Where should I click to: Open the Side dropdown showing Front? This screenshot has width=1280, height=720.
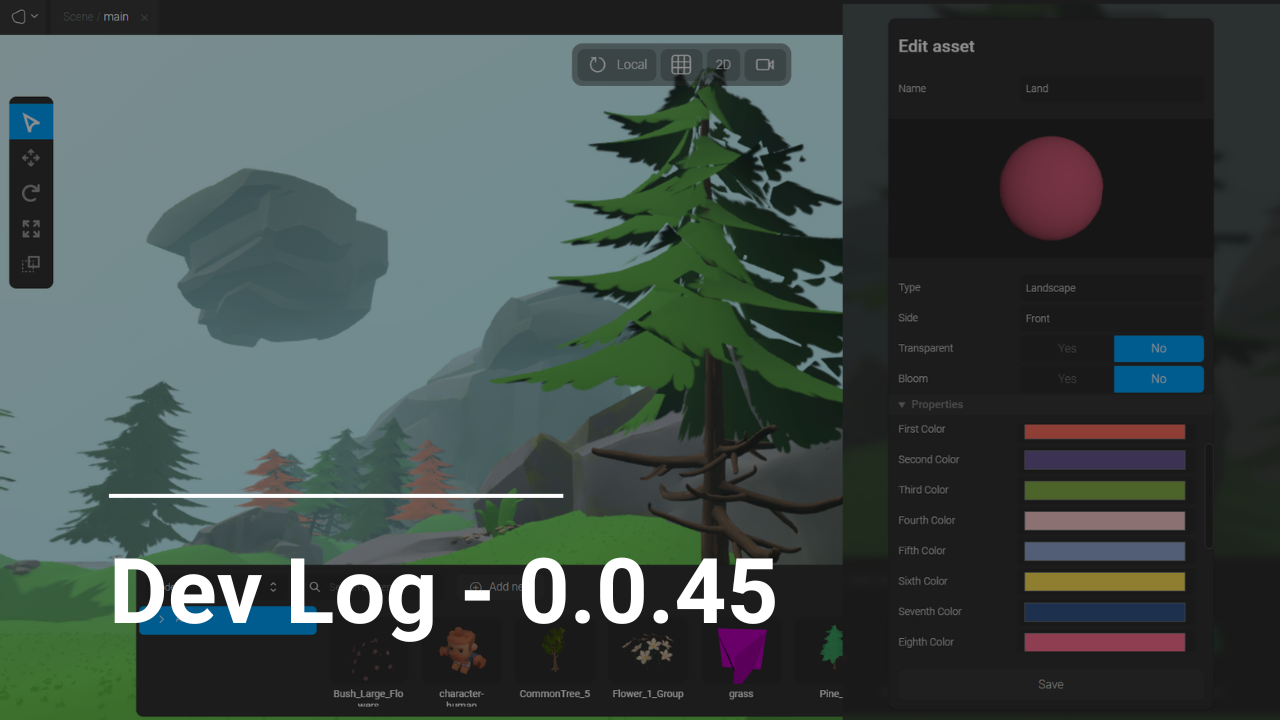click(x=1110, y=319)
